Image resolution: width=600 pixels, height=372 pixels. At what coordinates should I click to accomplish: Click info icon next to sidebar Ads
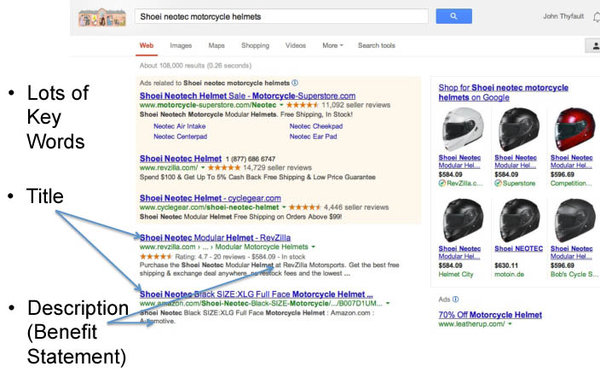click(455, 299)
